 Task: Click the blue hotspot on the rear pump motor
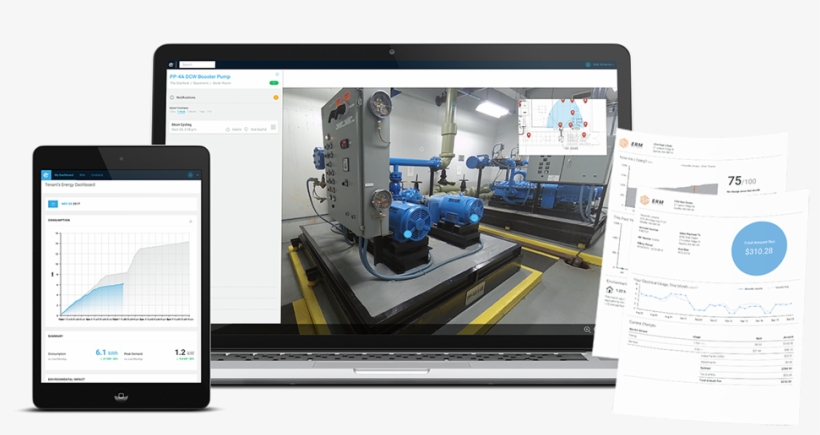pos(474,218)
